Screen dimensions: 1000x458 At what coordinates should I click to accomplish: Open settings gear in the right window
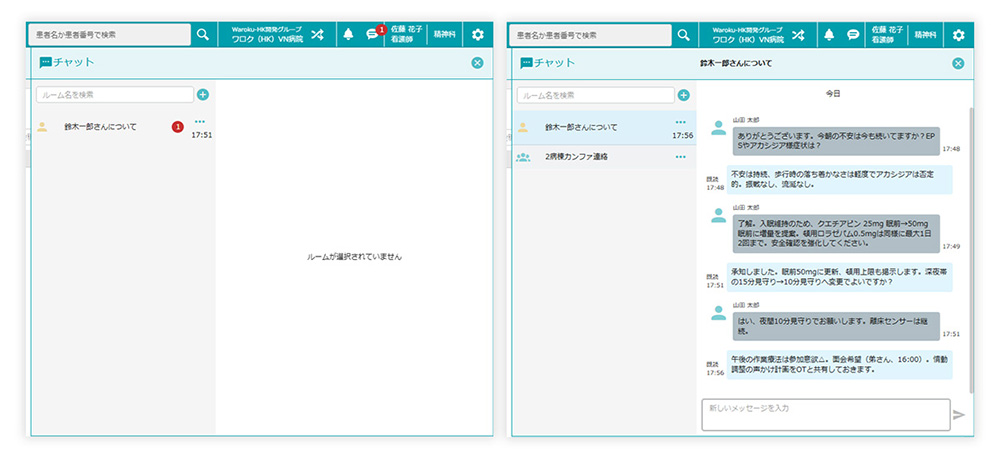pos(958,34)
